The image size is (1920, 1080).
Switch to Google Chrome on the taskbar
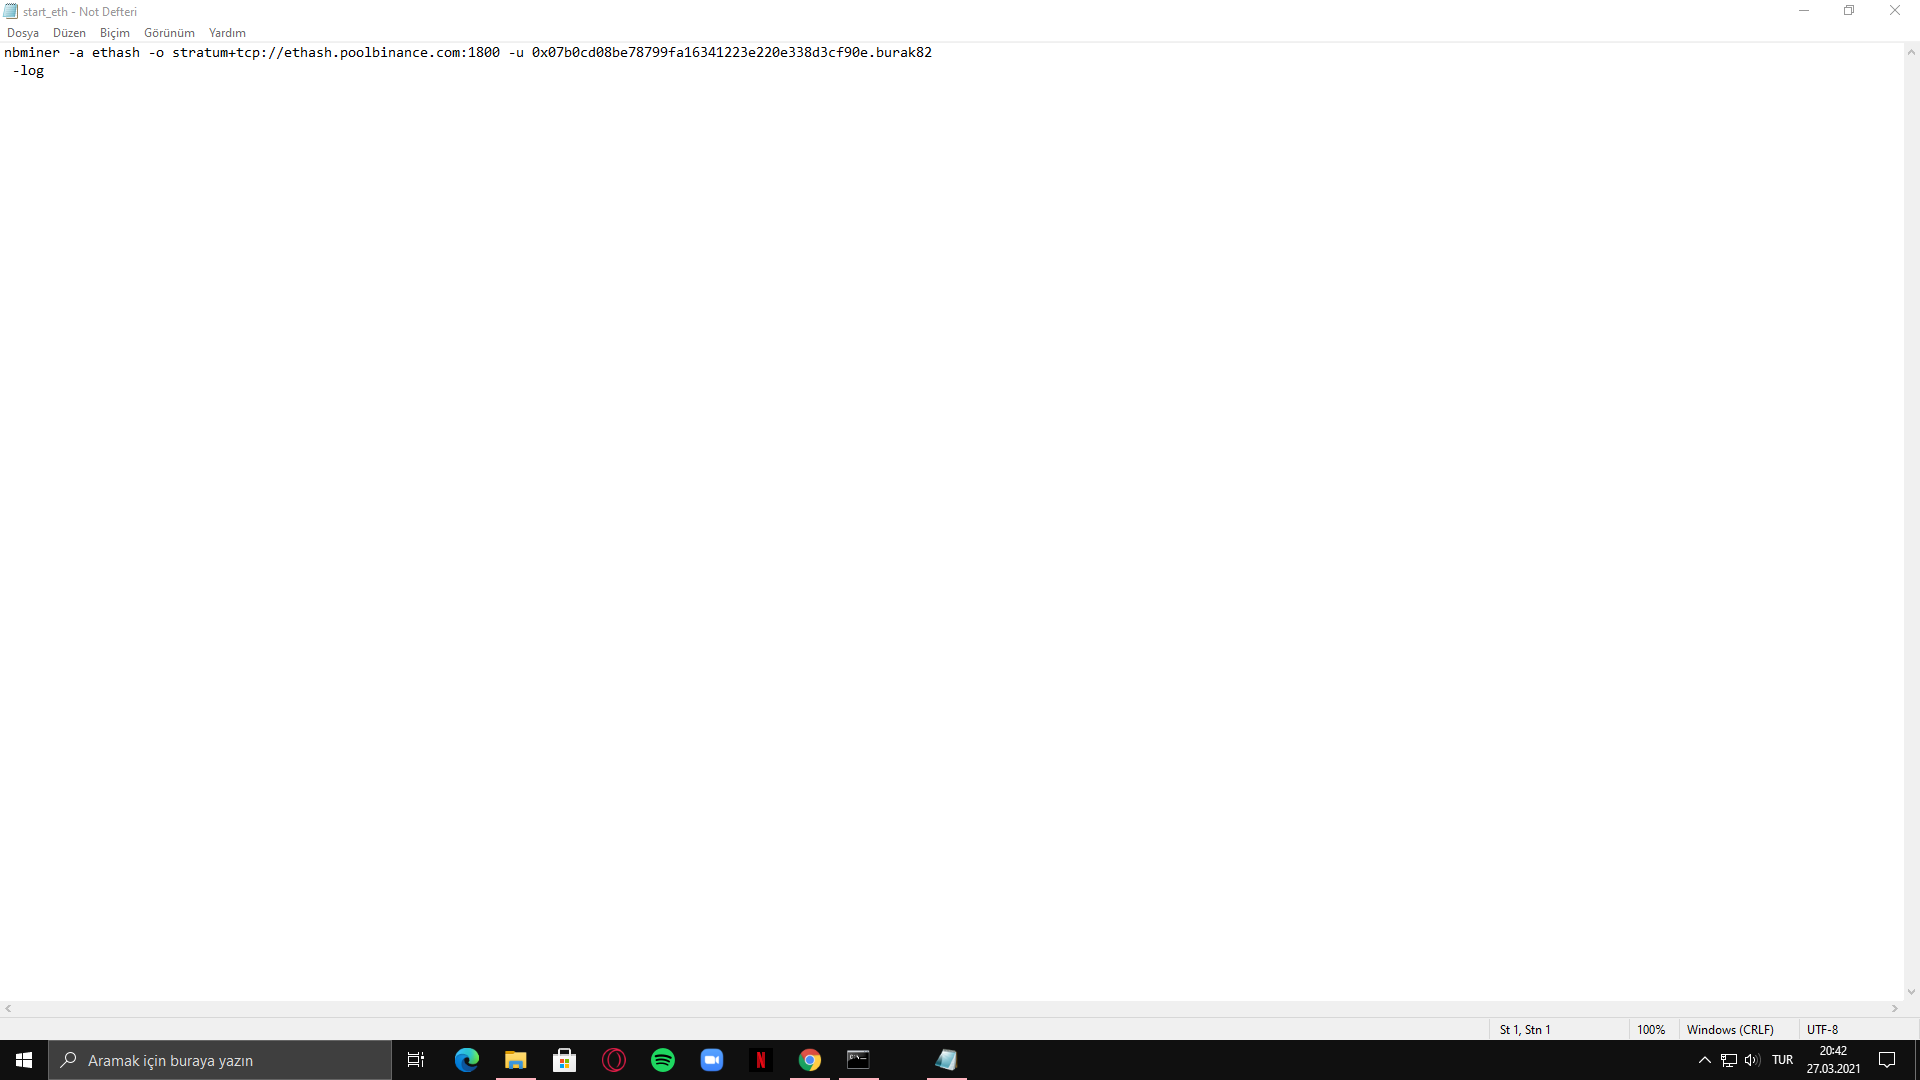[x=809, y=1060]
